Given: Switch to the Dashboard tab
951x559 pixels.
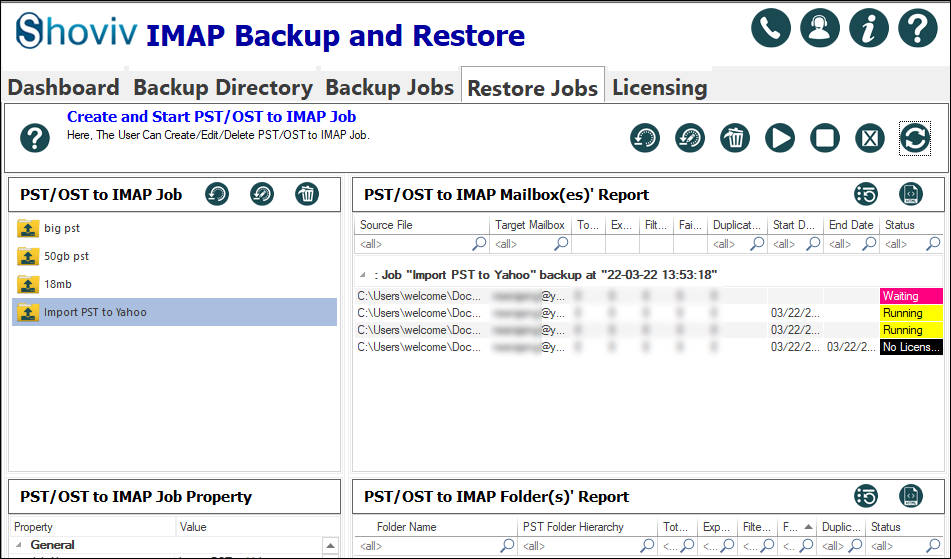Looking at the screenshot, I should 64,87.
